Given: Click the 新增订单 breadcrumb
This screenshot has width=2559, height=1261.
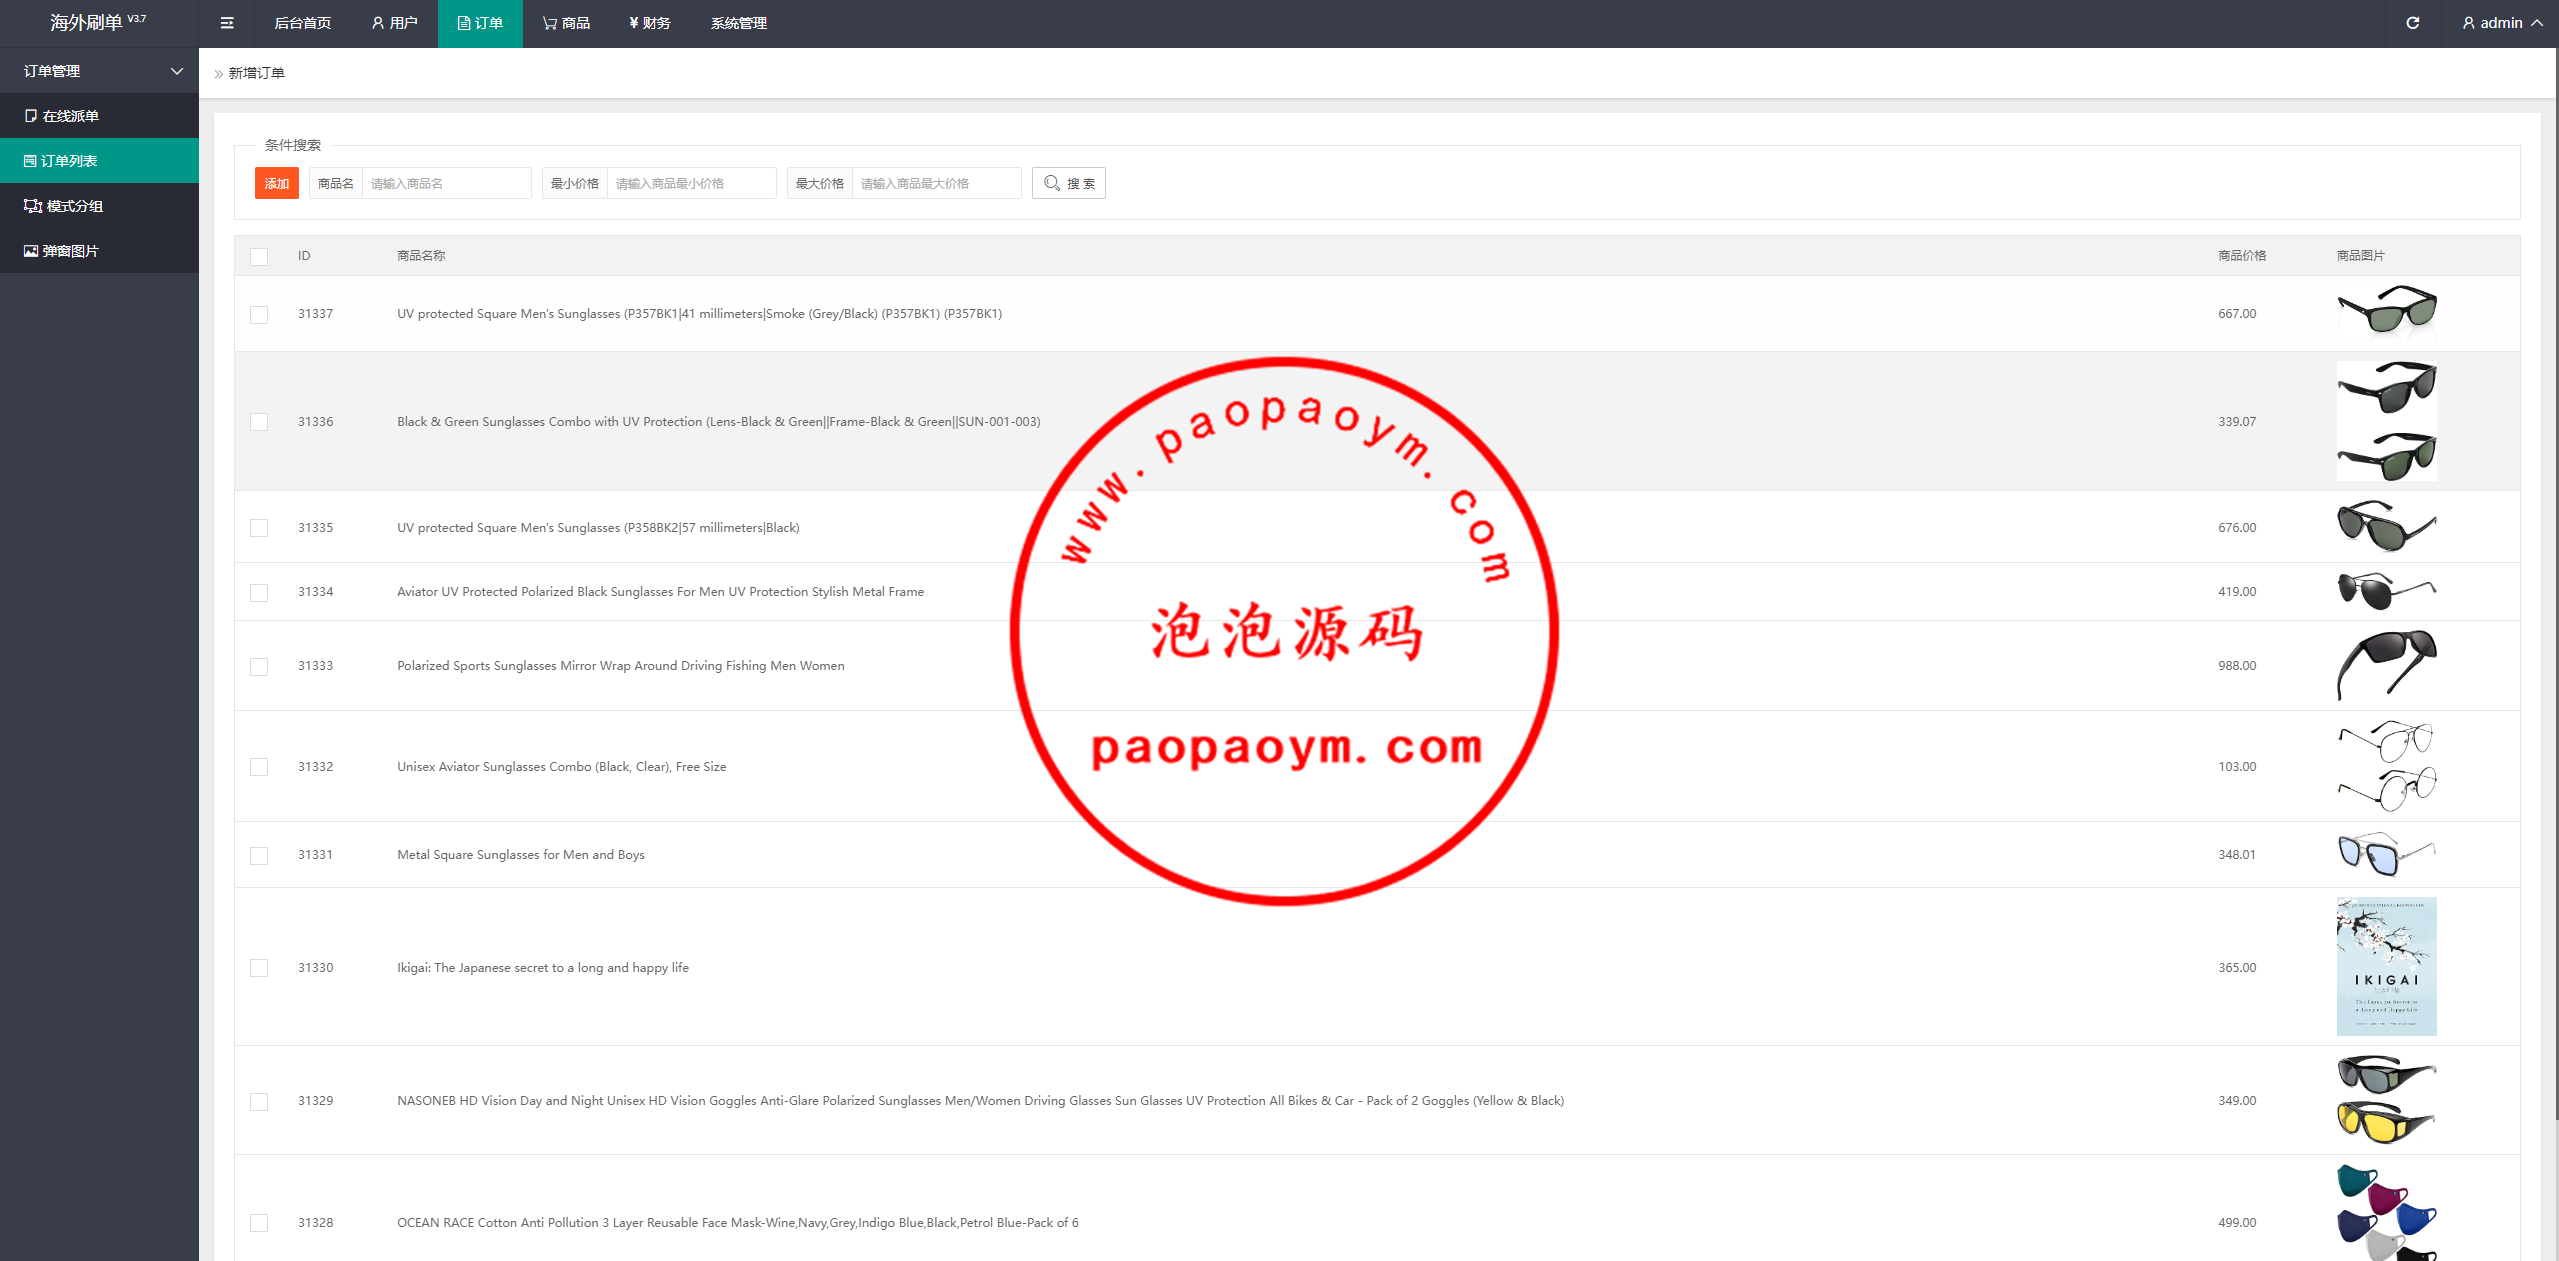Looking at the screenshot, I should pyautogui.click(x=257, y=73).
